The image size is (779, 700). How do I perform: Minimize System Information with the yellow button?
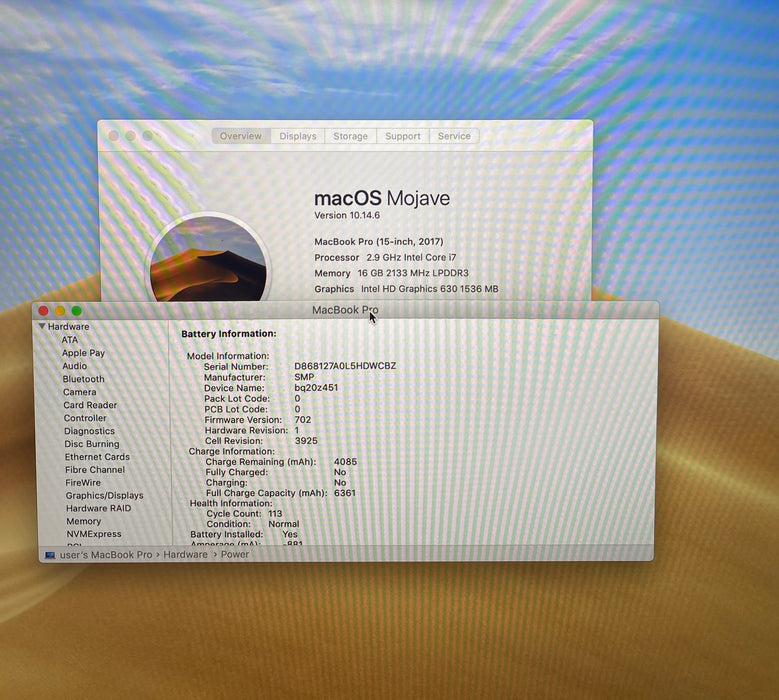60,311
